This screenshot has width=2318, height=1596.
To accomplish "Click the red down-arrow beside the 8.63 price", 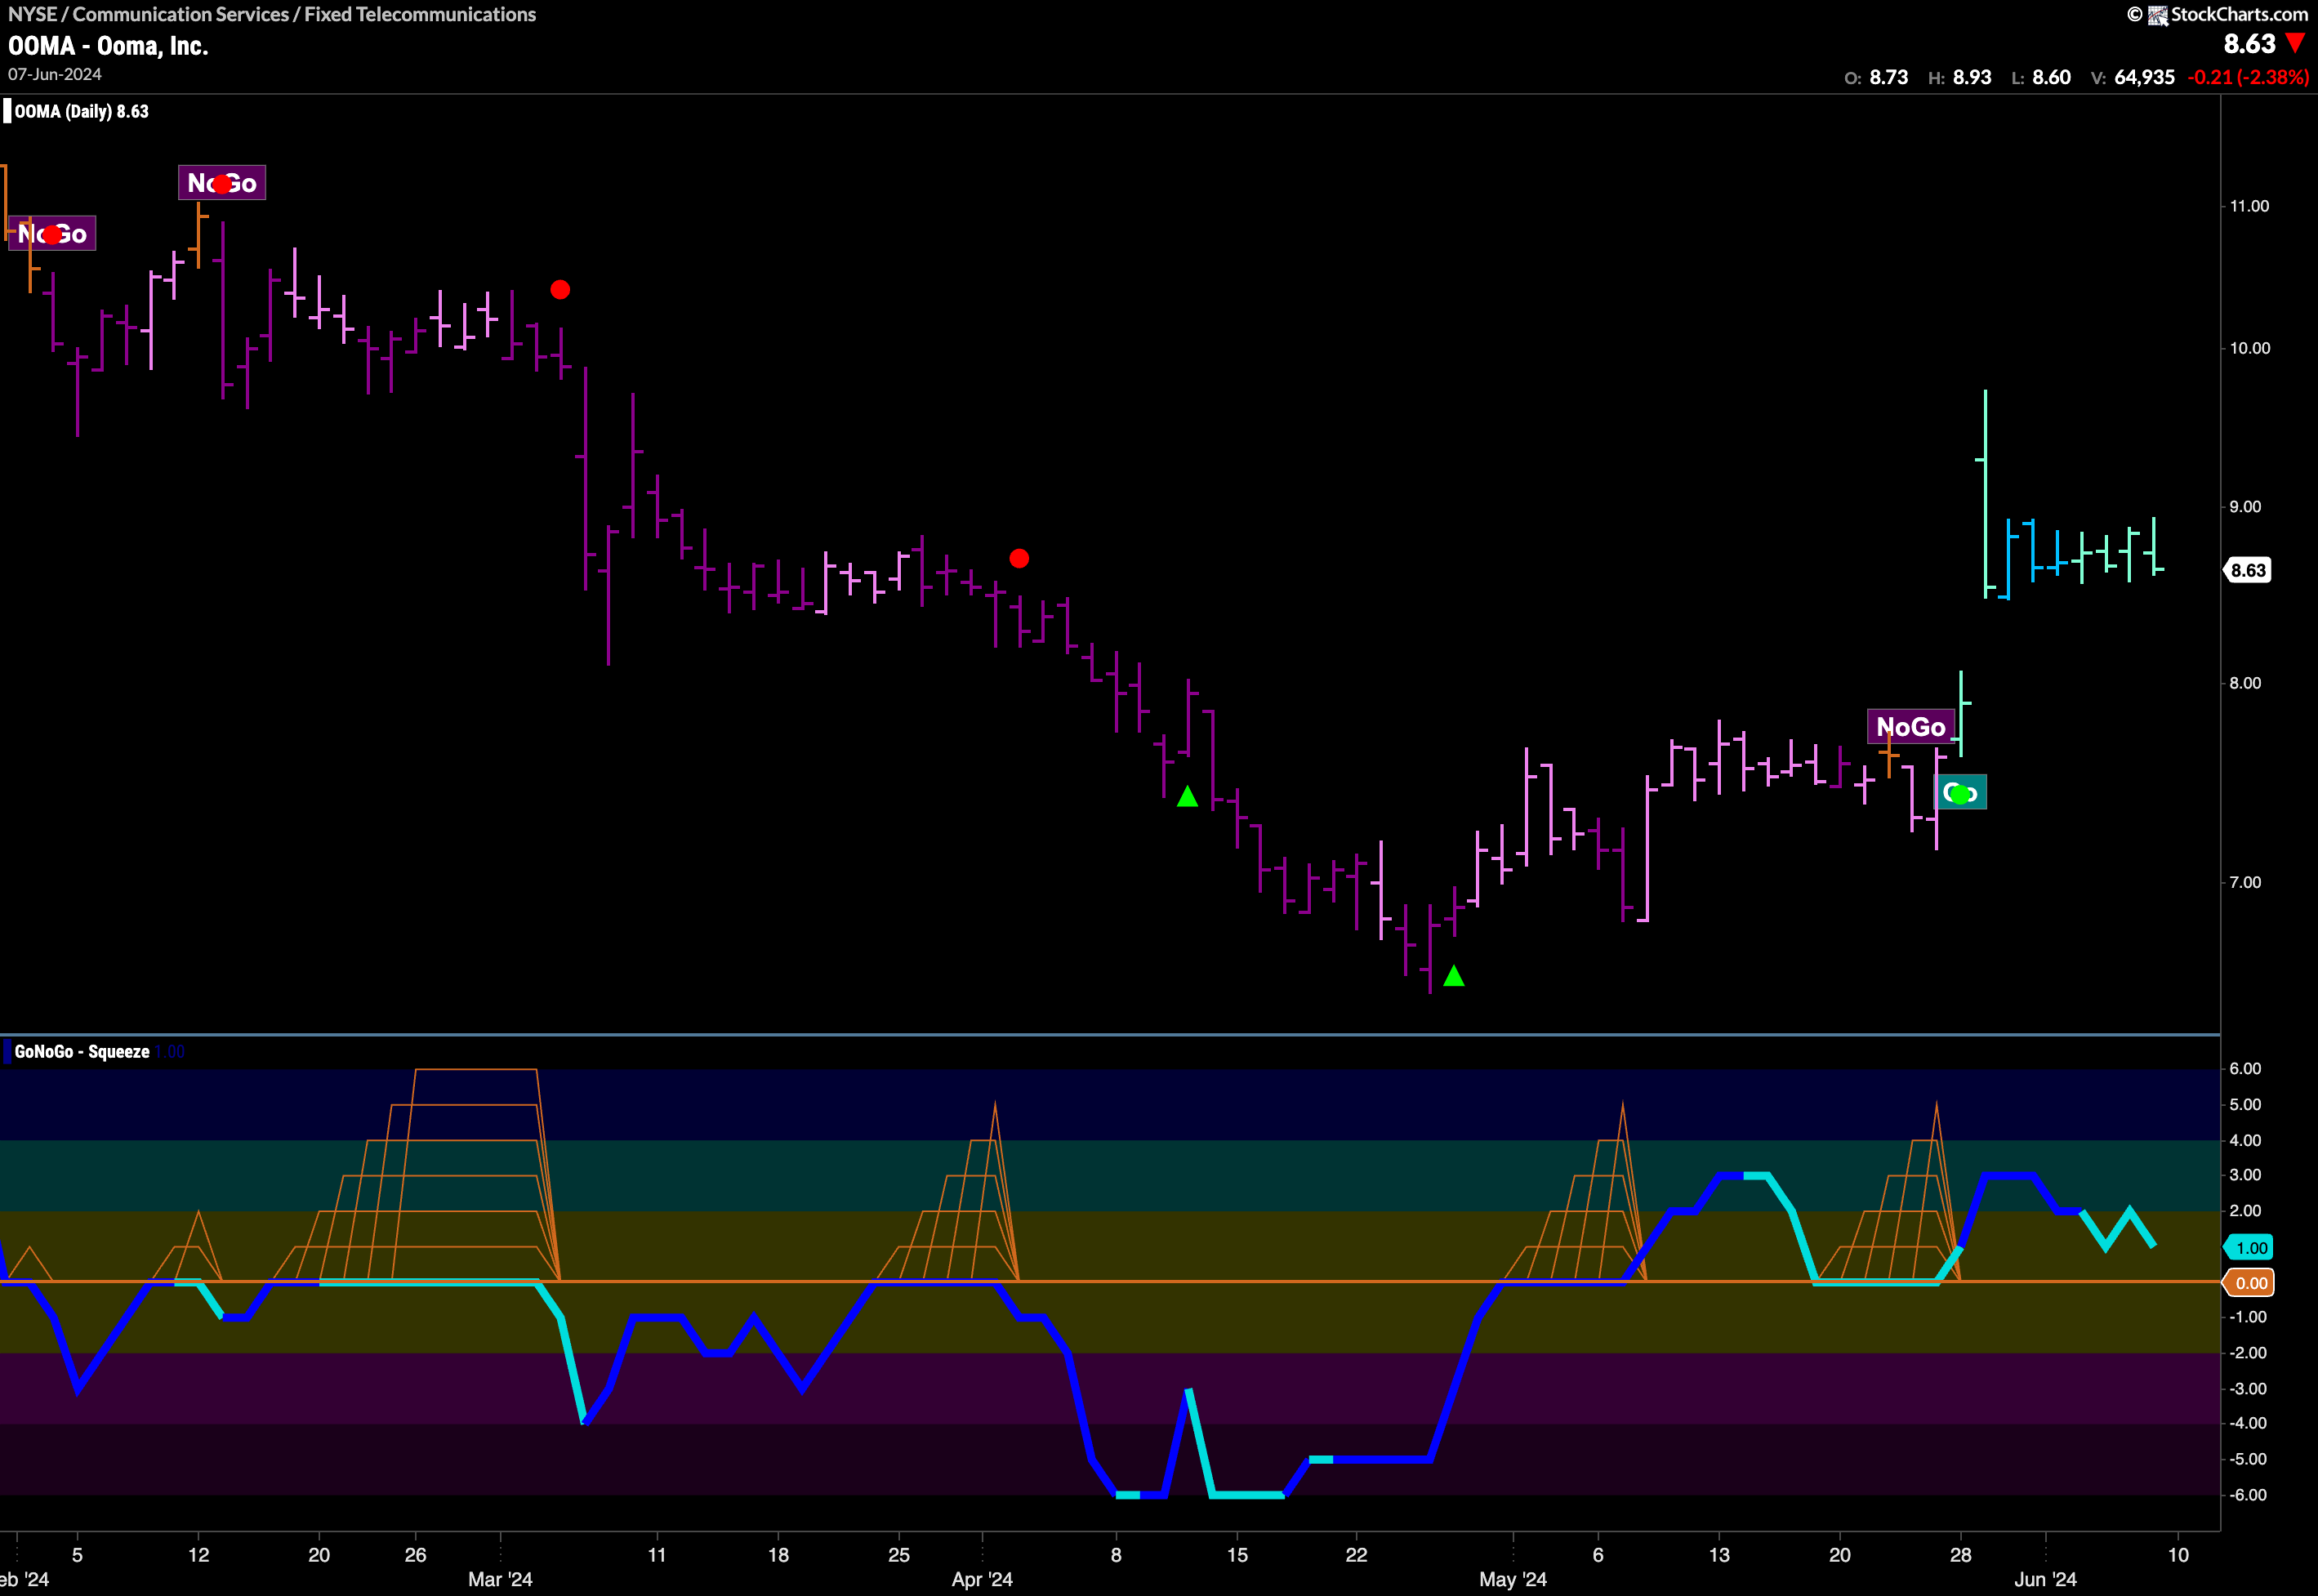I will [x=2296, y=44].
